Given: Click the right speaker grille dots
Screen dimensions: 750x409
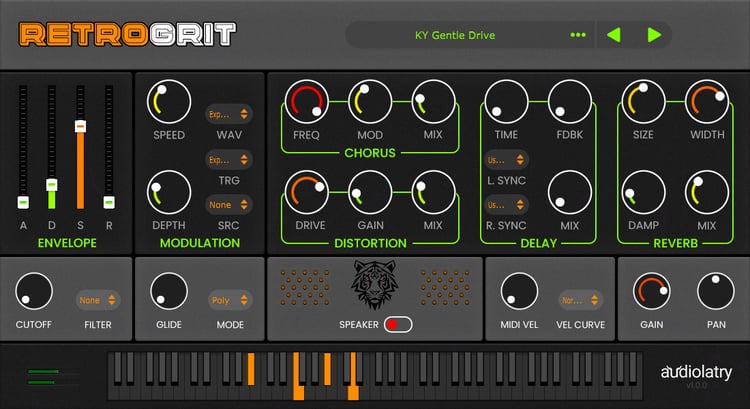Looking at the screenshot, I should click(445, 287).
